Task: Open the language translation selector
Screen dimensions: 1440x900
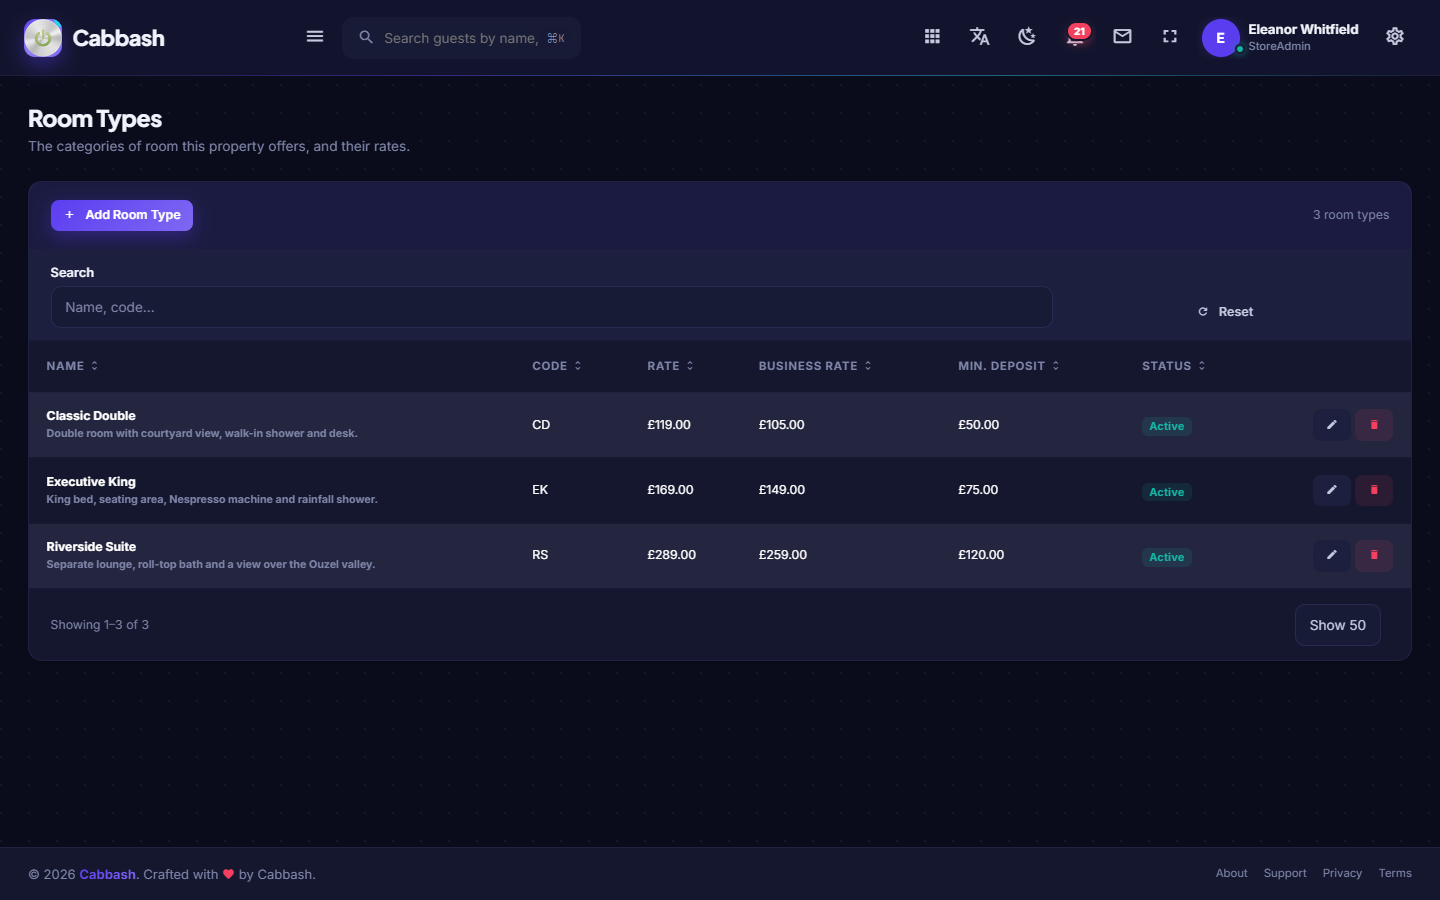Action: (x=980, y=37)
